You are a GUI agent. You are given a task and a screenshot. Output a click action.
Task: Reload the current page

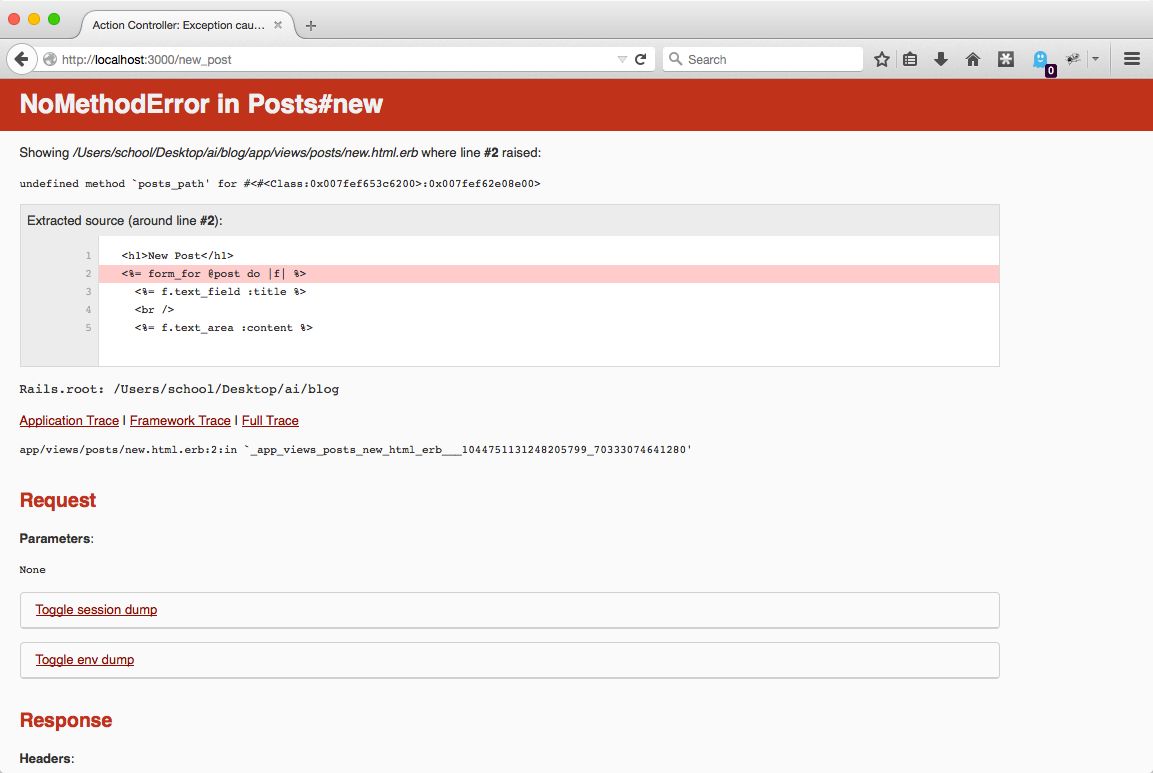pos(641,59)
